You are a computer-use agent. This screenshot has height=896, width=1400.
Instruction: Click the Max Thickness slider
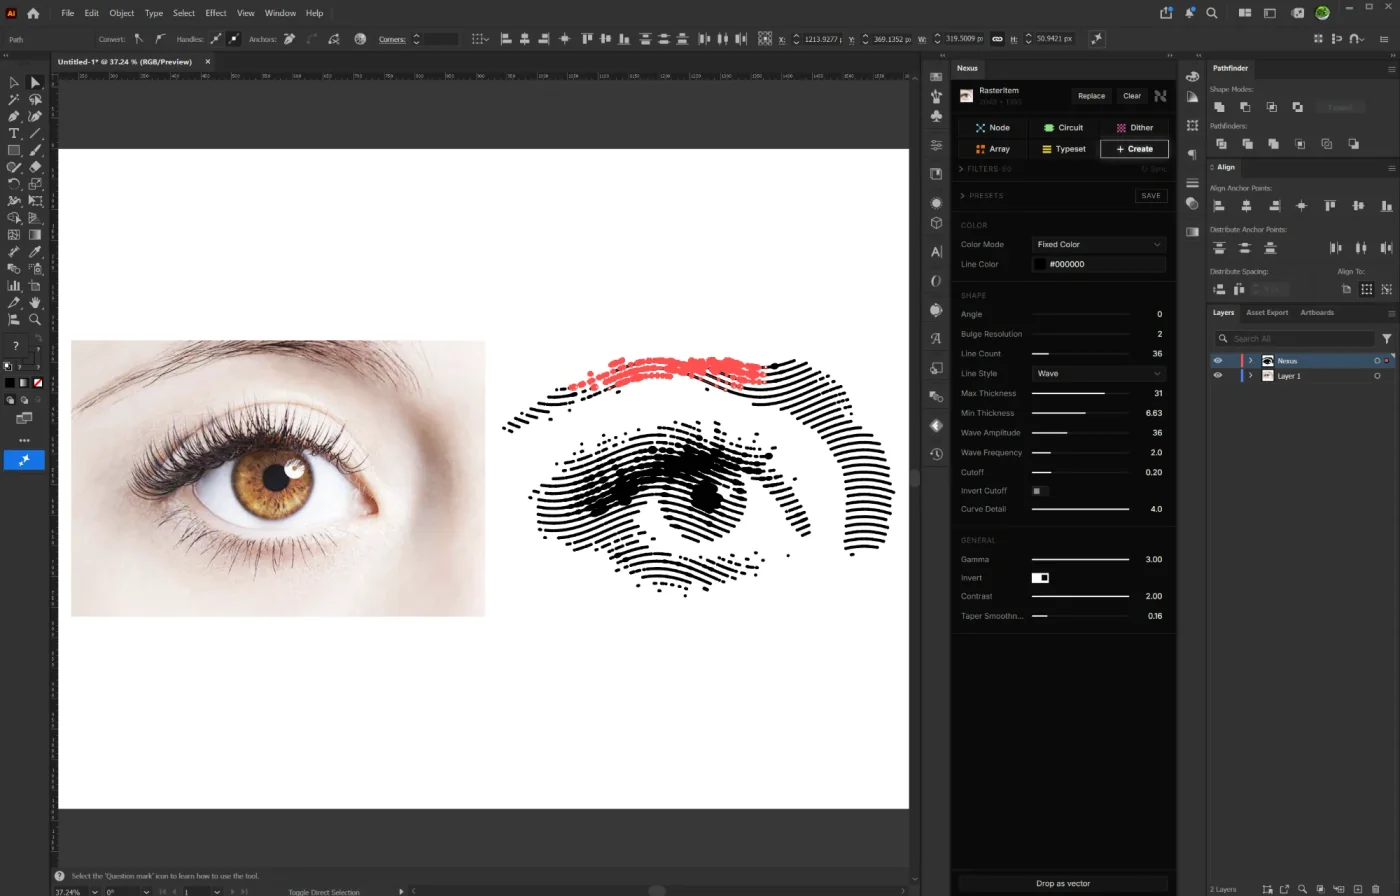pyautogui.click(x=1080, y=394)
